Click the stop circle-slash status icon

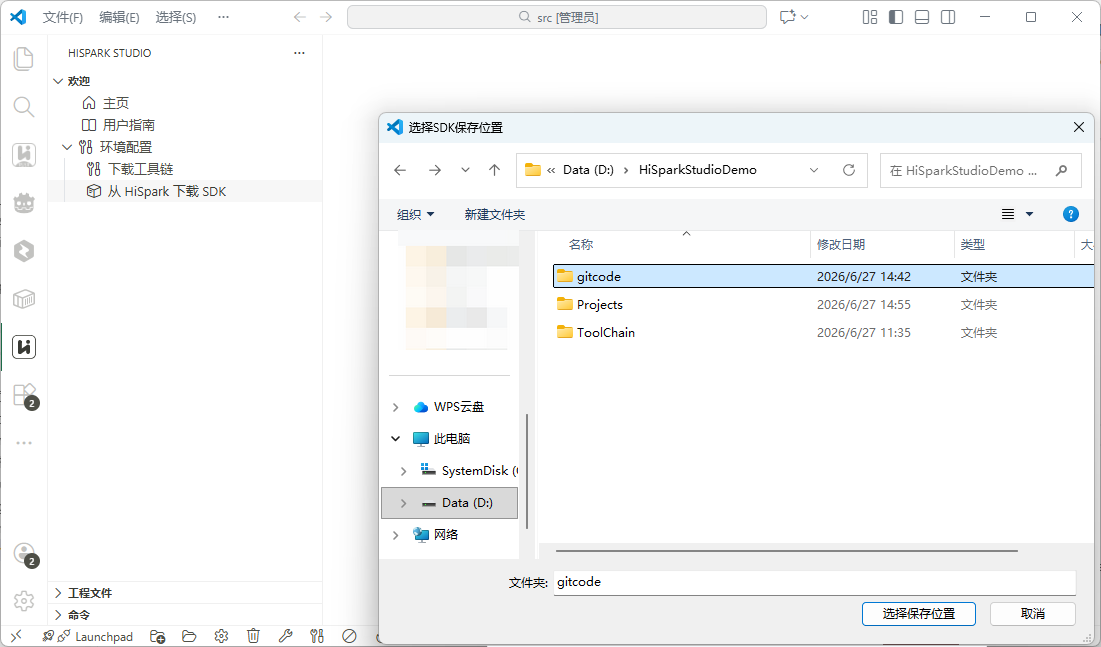point(350,636)
